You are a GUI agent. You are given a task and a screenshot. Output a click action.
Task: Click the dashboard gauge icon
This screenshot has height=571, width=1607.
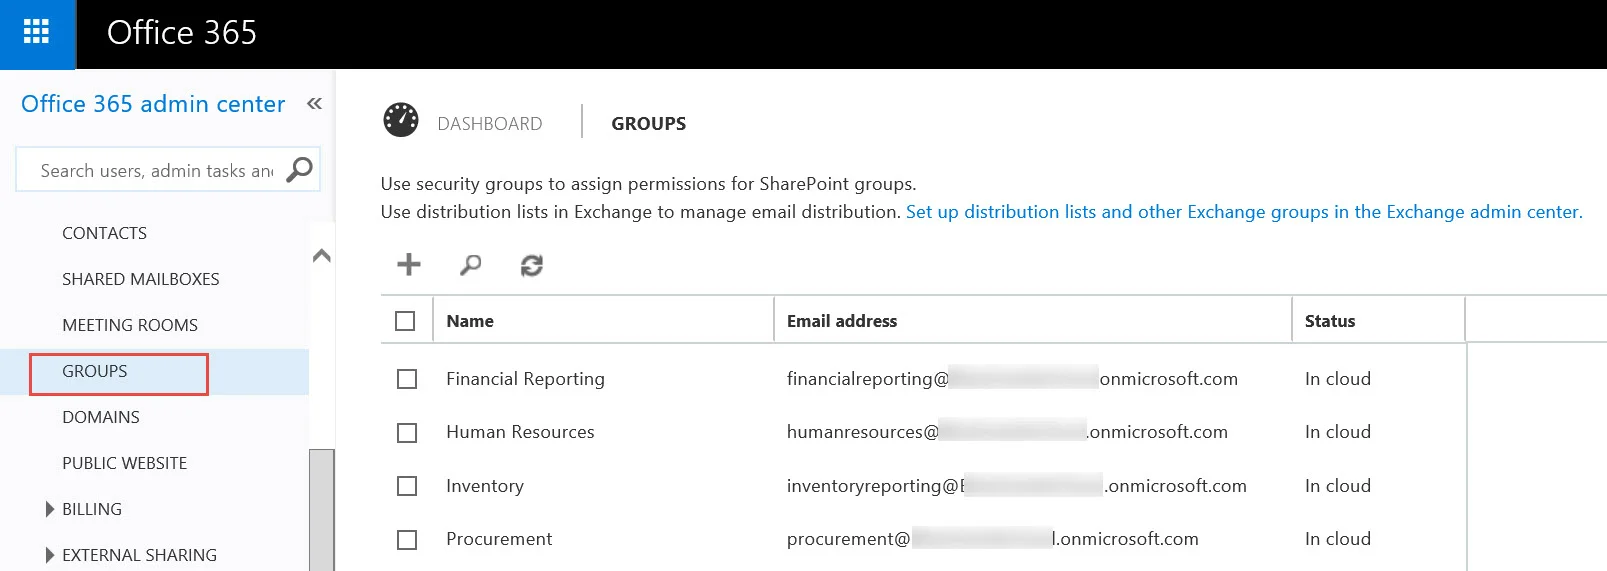click(401, 120)
